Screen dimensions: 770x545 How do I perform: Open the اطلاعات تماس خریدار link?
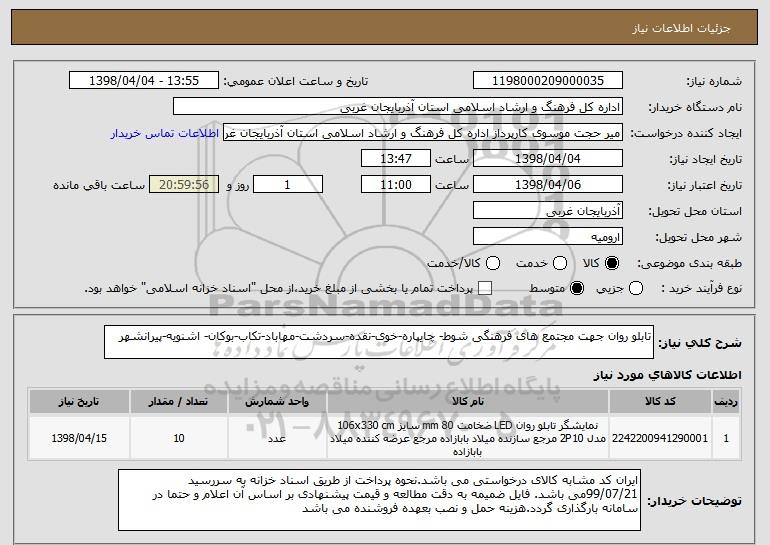point(165,133)
